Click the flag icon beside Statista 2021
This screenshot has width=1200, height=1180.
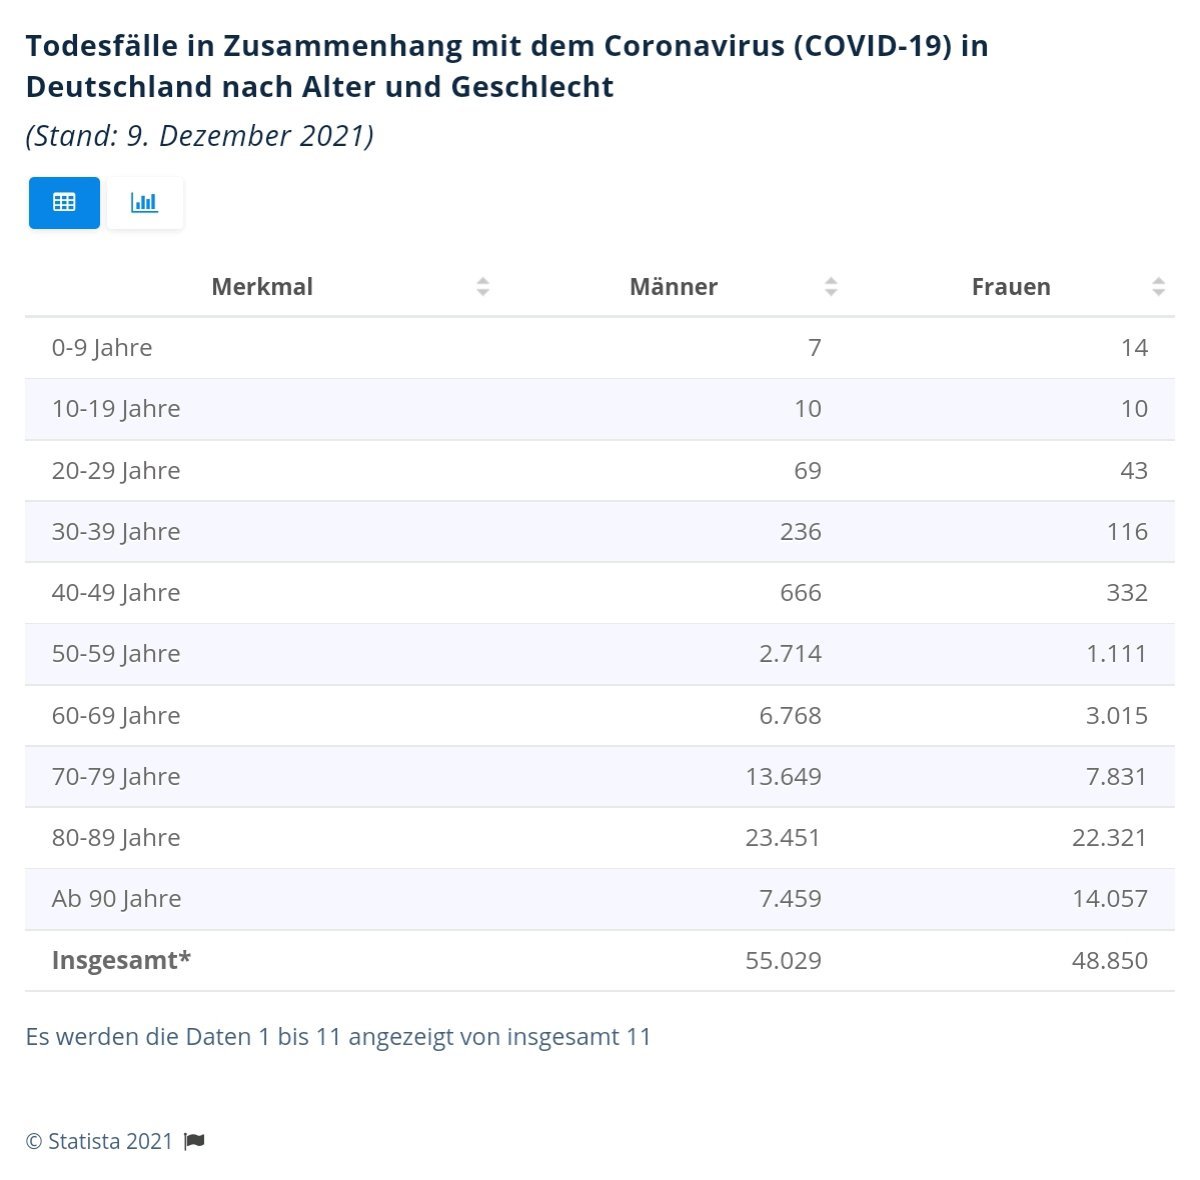tap(195, 1141)
